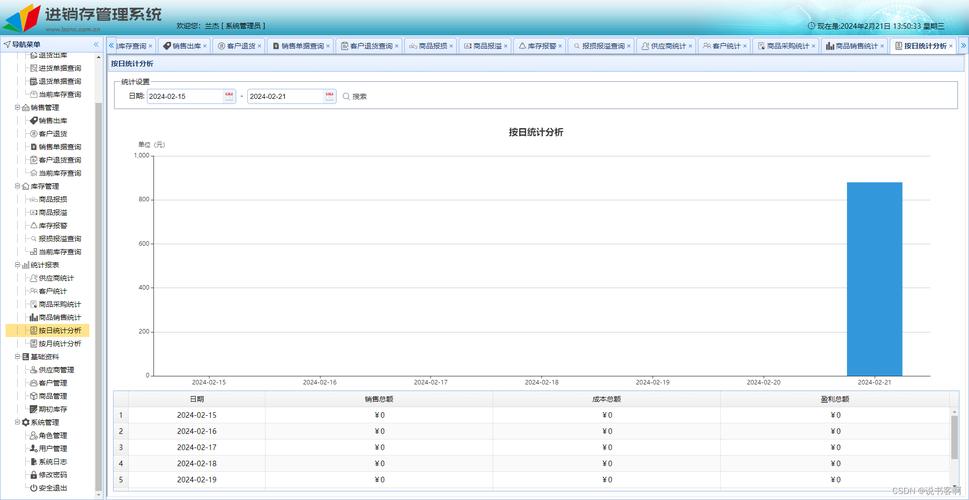Click the 销售总额 column header

379,399
